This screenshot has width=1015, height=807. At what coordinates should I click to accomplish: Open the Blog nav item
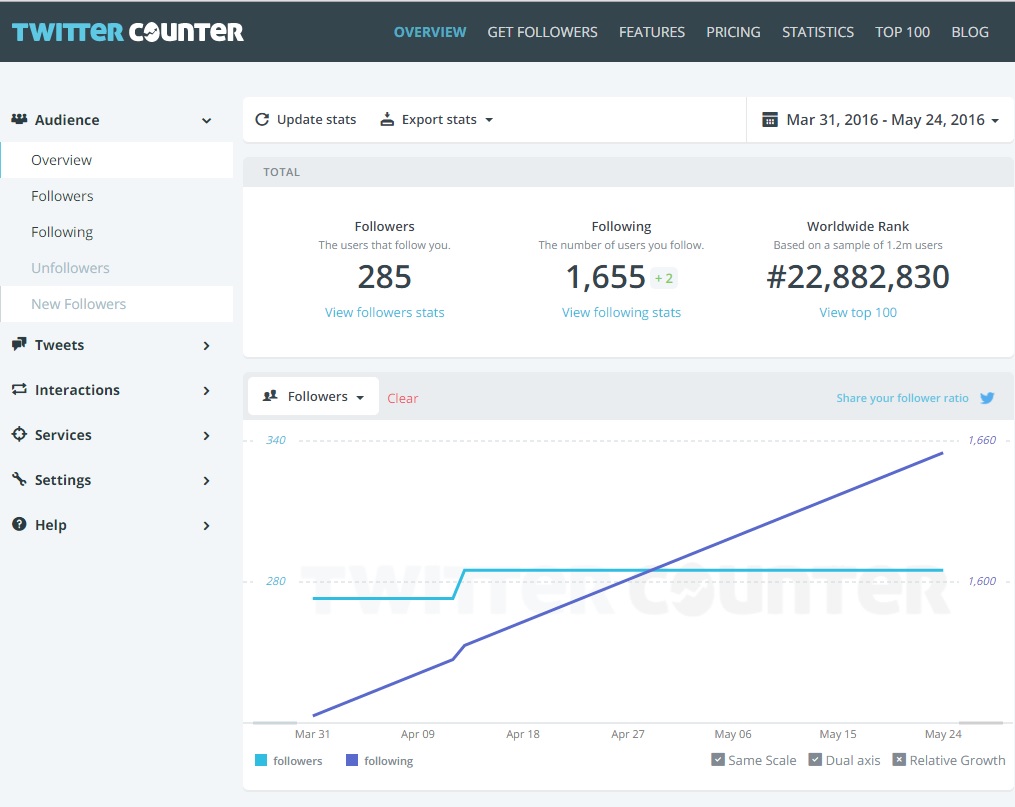point(970,32)
